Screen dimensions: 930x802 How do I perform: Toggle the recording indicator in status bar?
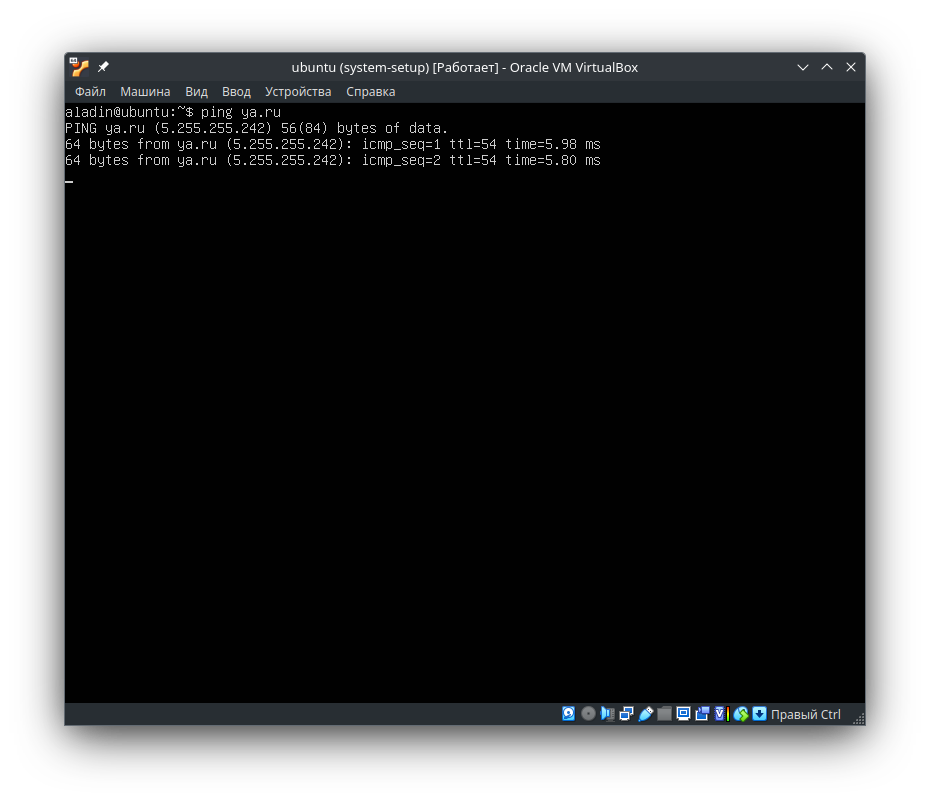tap(701, 713)
